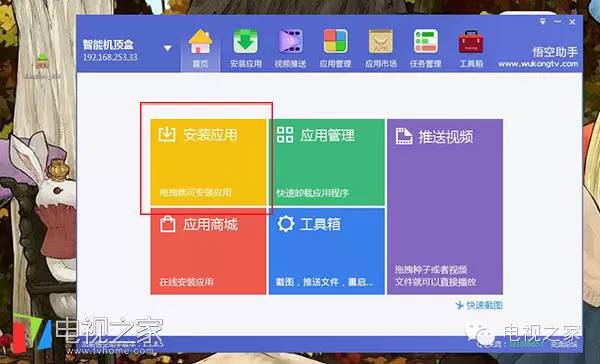The height and width of the screenshot is (364, 600).
Task: Open 工具箱 in the top toolbar
Action: tap(471, 49)
